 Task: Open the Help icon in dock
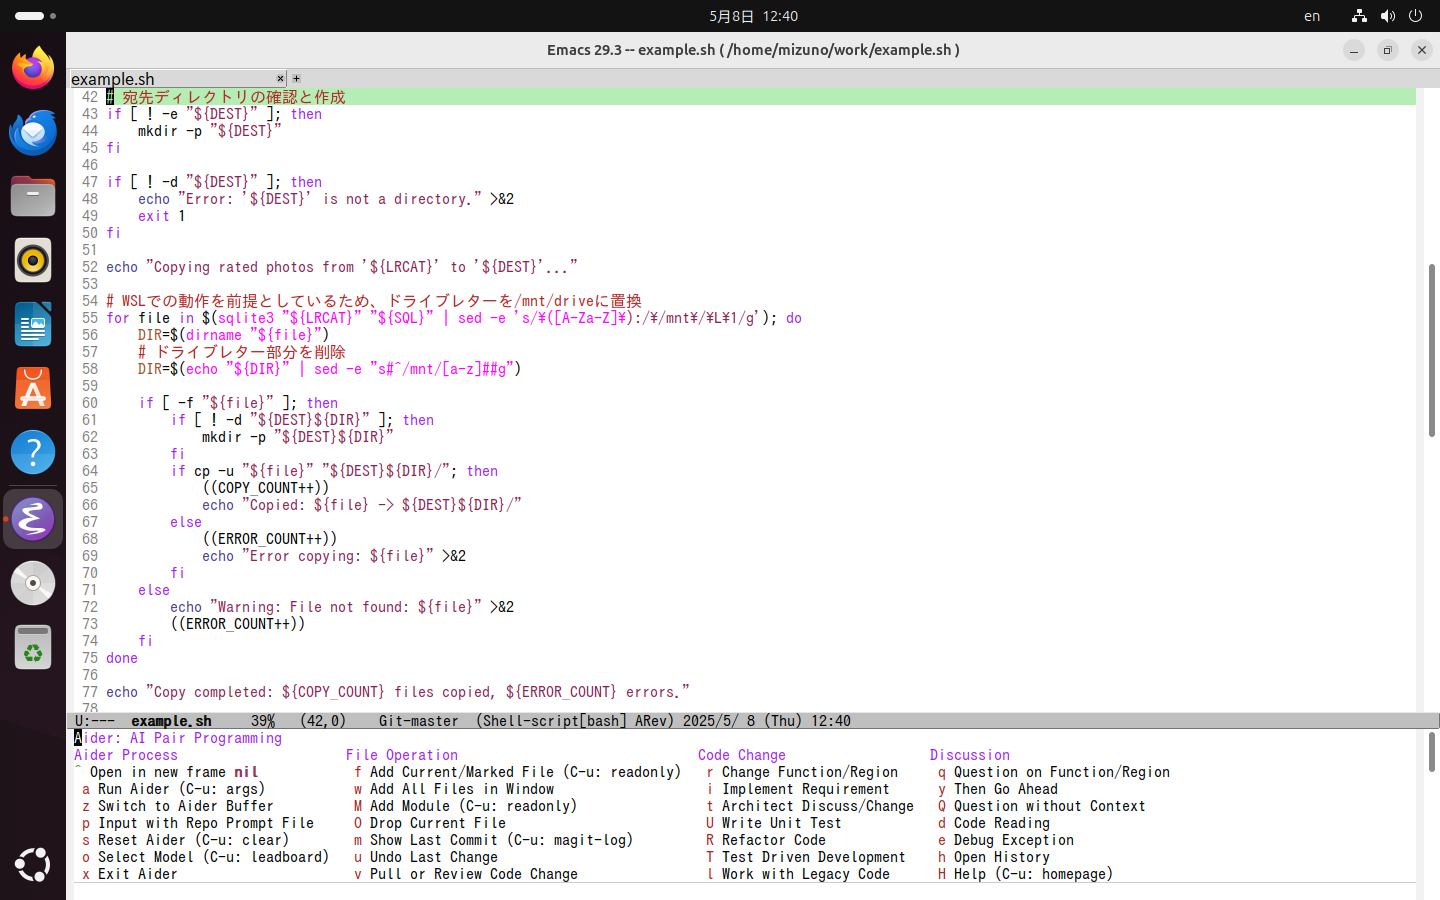(x=33, y=453)
